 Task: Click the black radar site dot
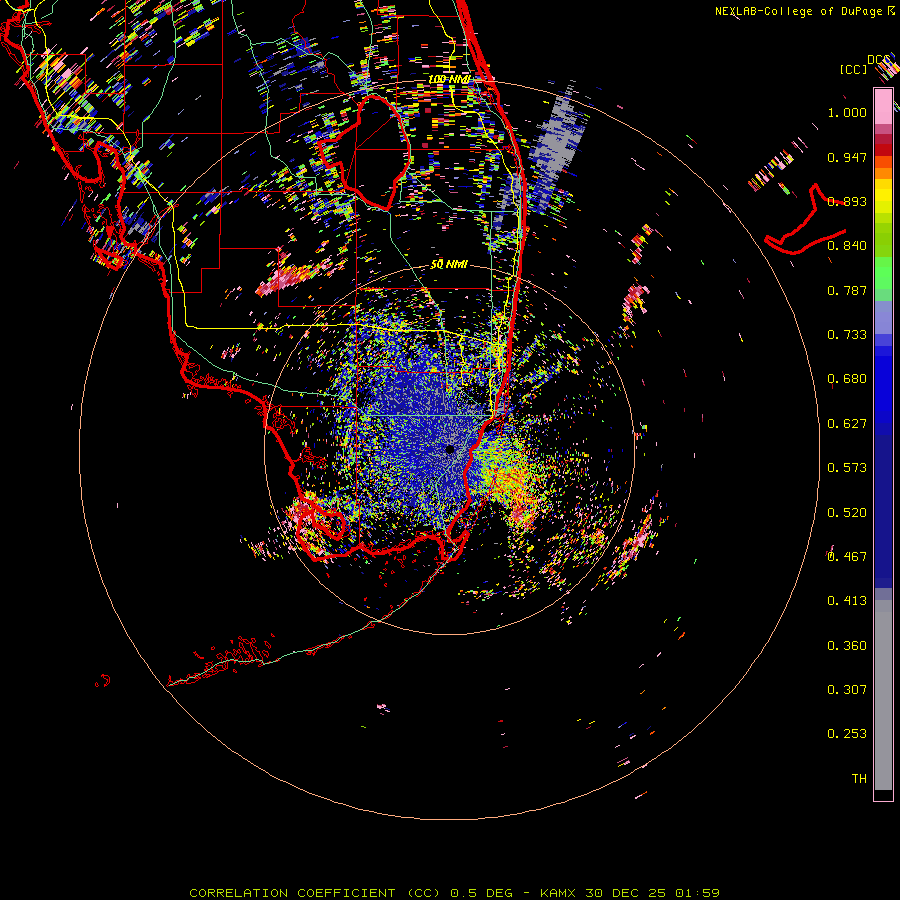pyautogui.click(x=450, y=450)
